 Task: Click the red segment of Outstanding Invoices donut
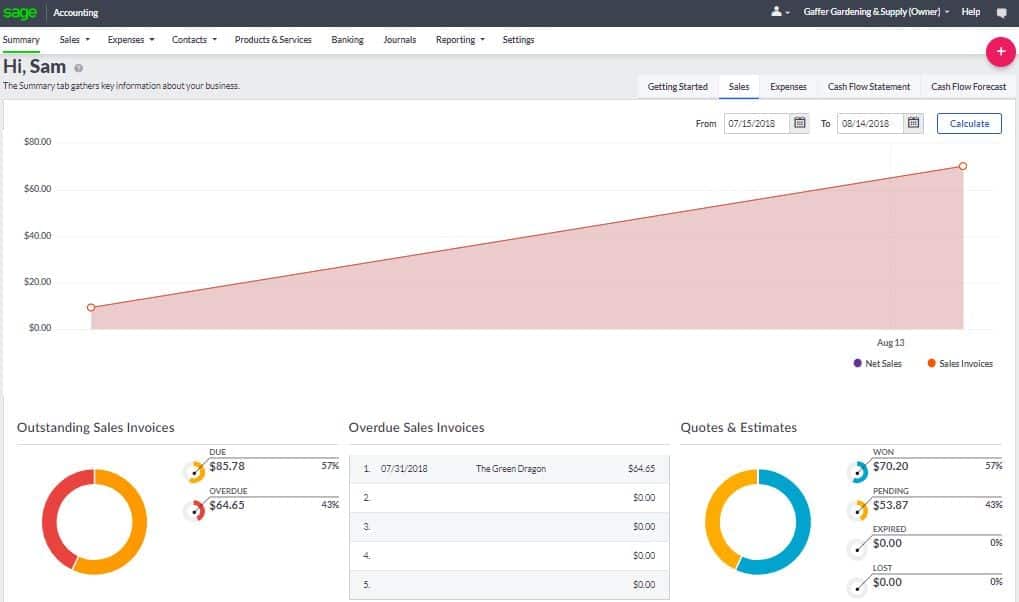click(50, 516)
